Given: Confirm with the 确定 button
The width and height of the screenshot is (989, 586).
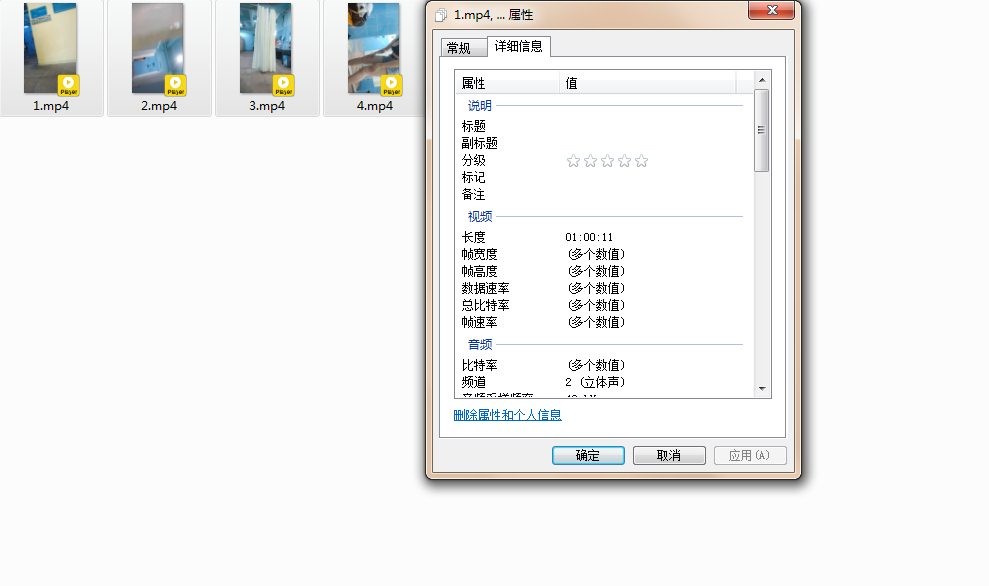Looking at the screenshot, I should point(588,455).
